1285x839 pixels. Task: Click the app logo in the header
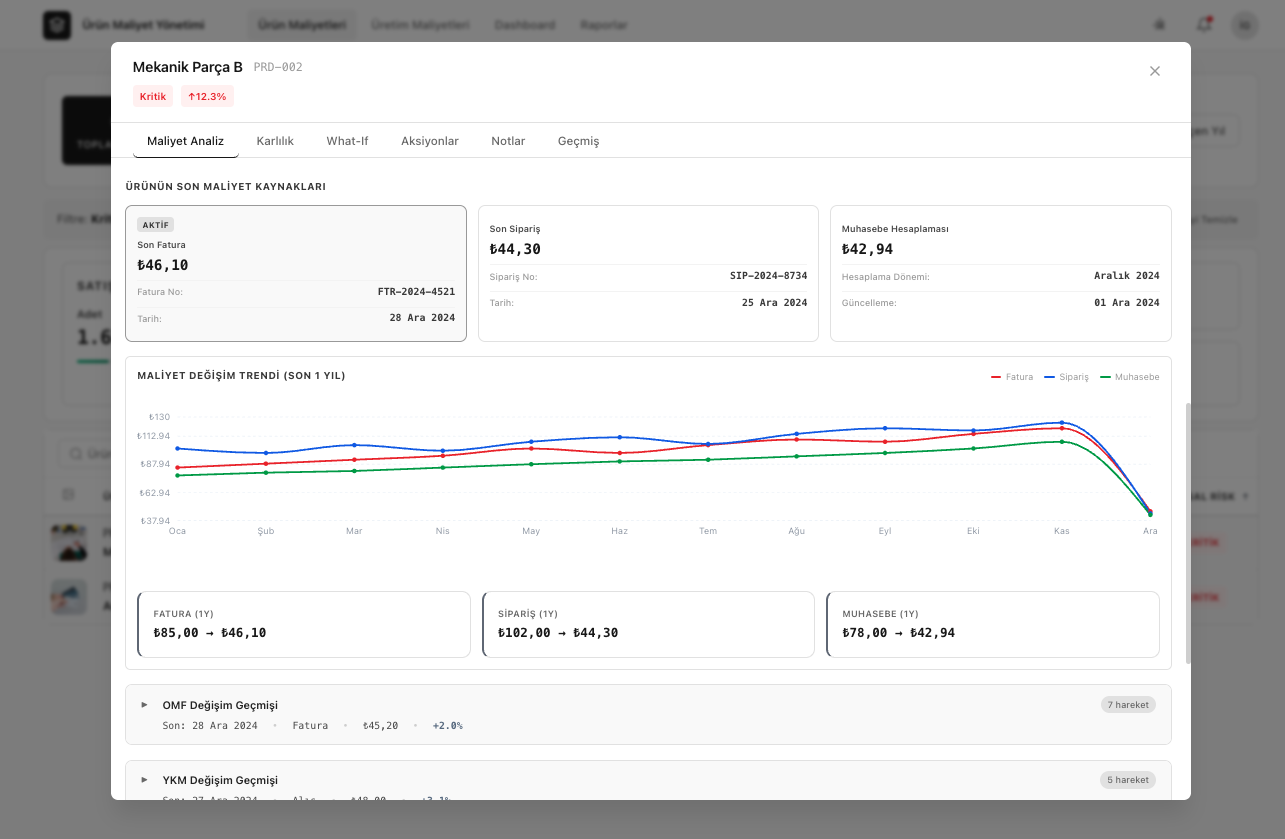(x=57, y=25)
